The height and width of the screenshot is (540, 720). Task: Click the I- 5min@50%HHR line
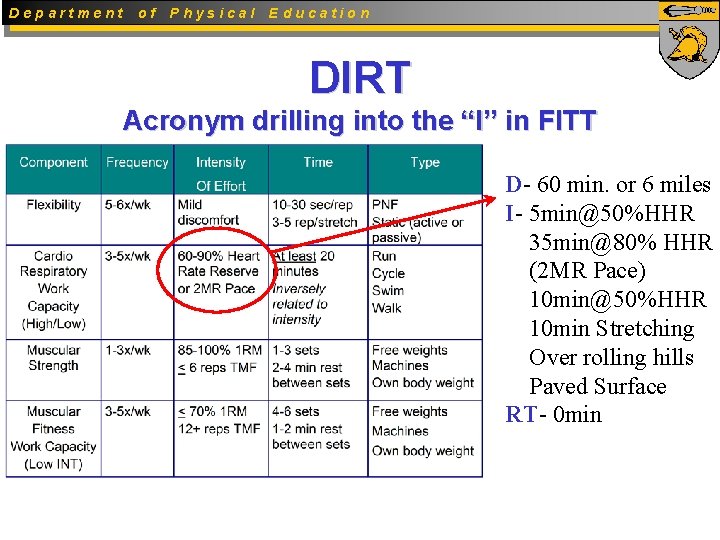(x=600, y=213)
